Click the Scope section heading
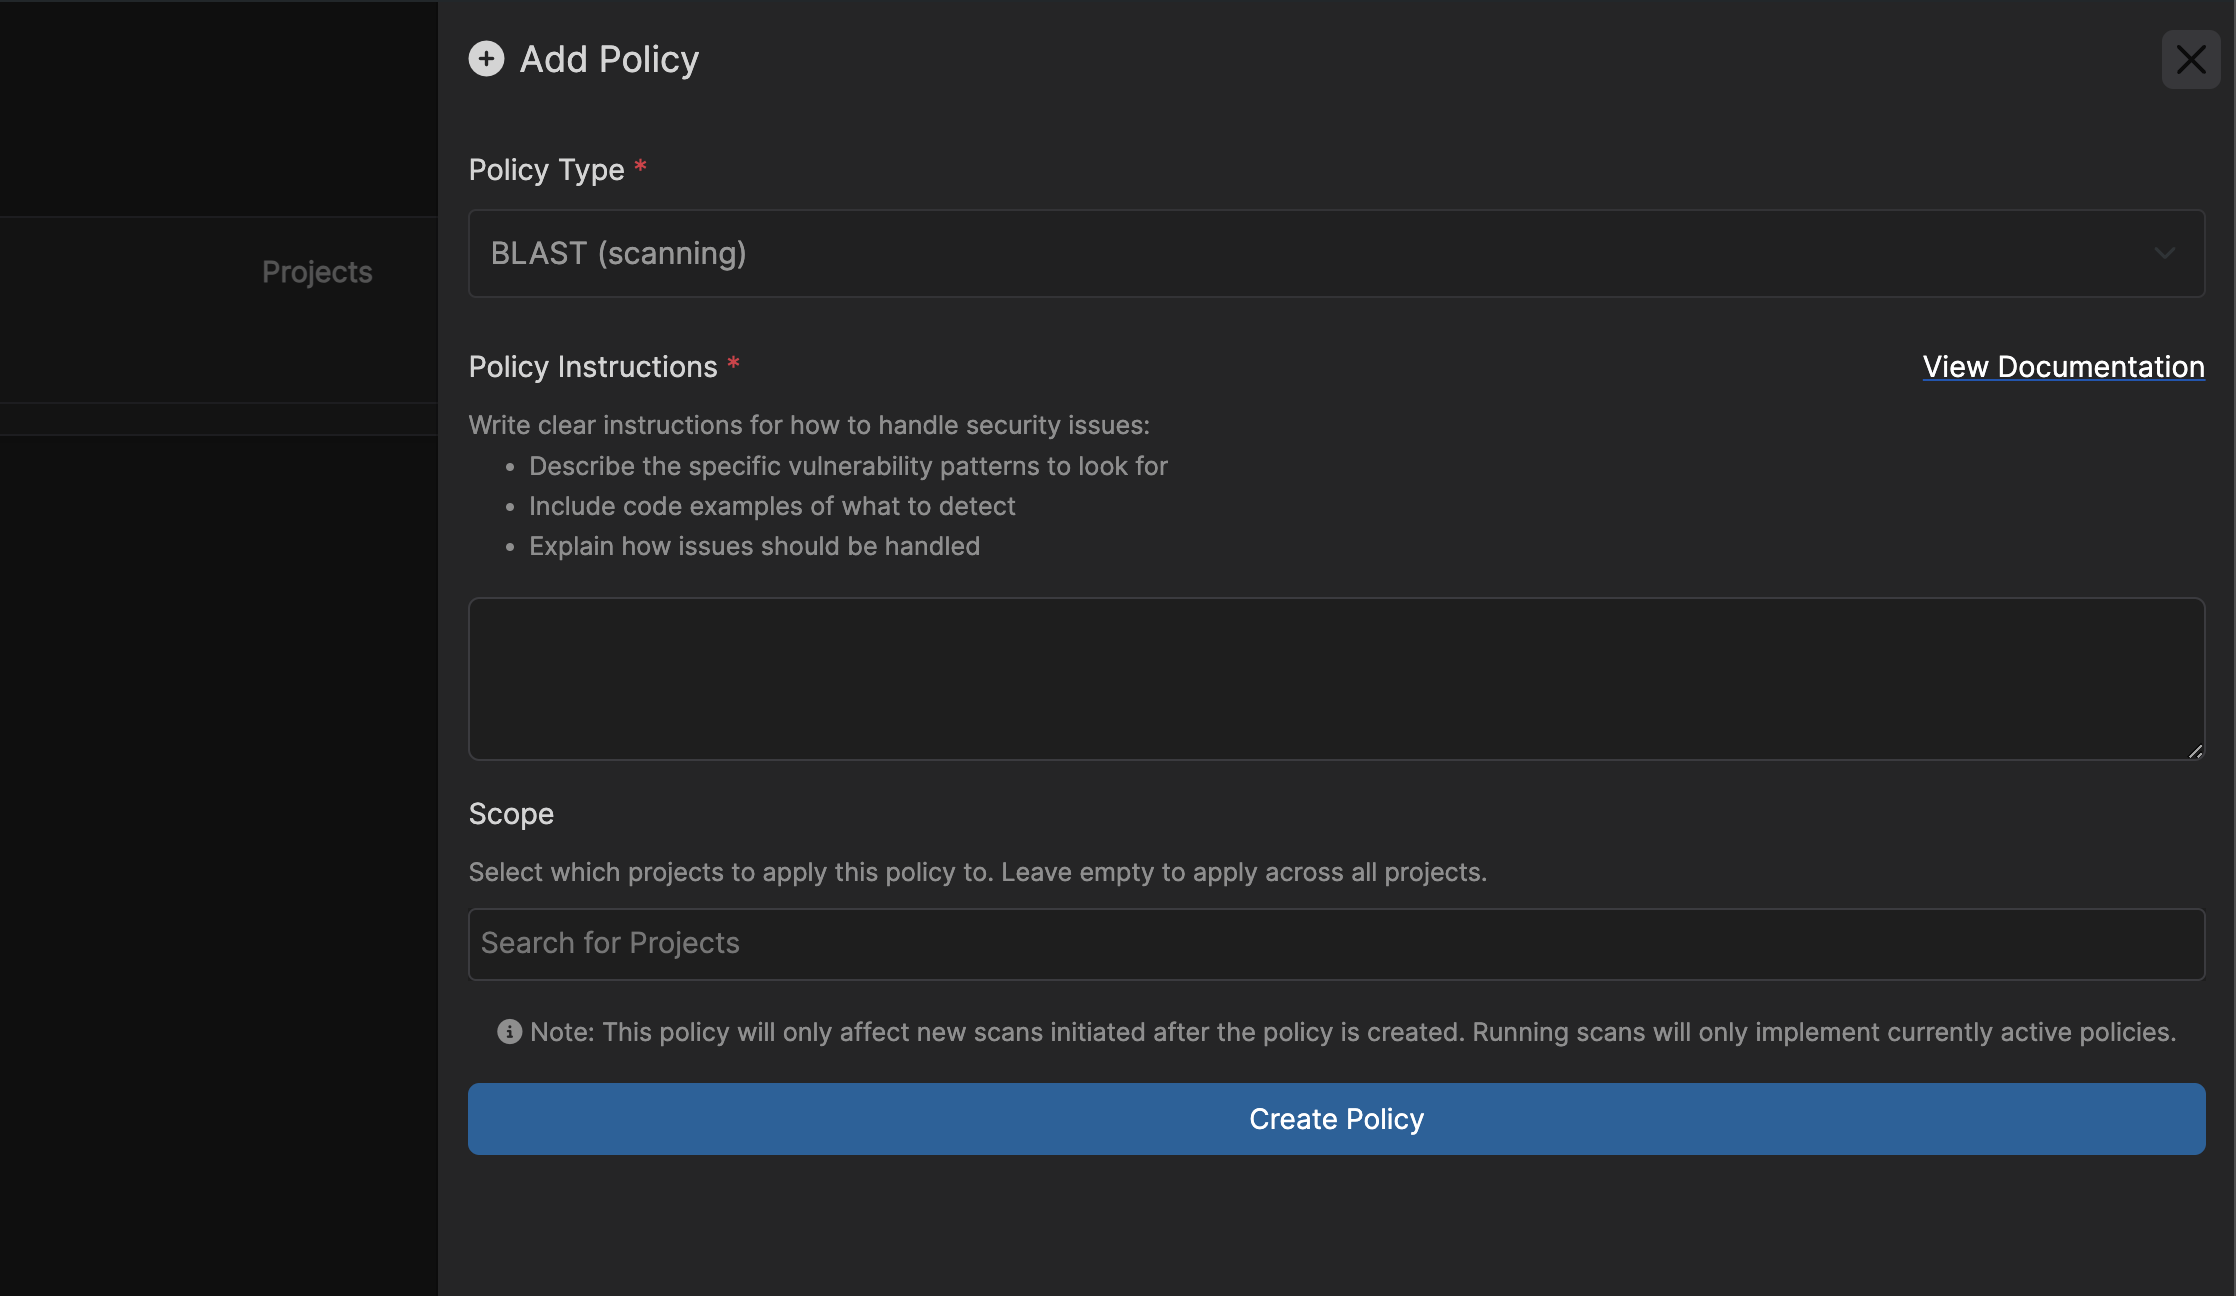The height and width of the screenshot is (1296, 2236). pyautogui.click(x=511, y=814)
